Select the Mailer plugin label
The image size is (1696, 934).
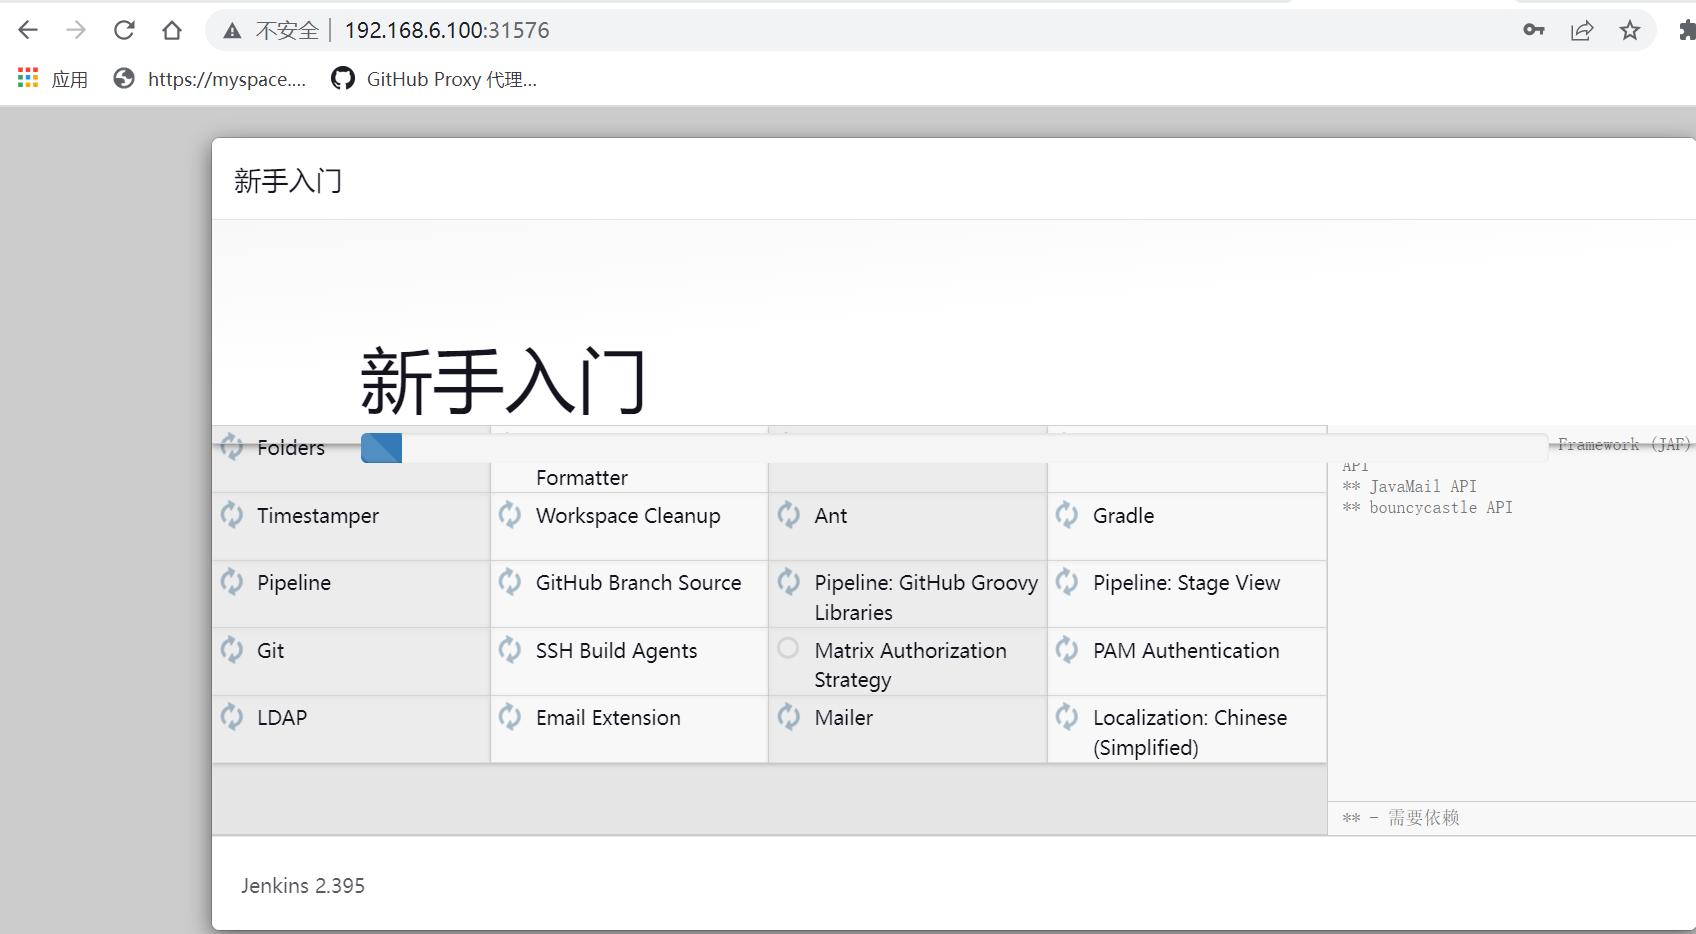click(844, 718)
